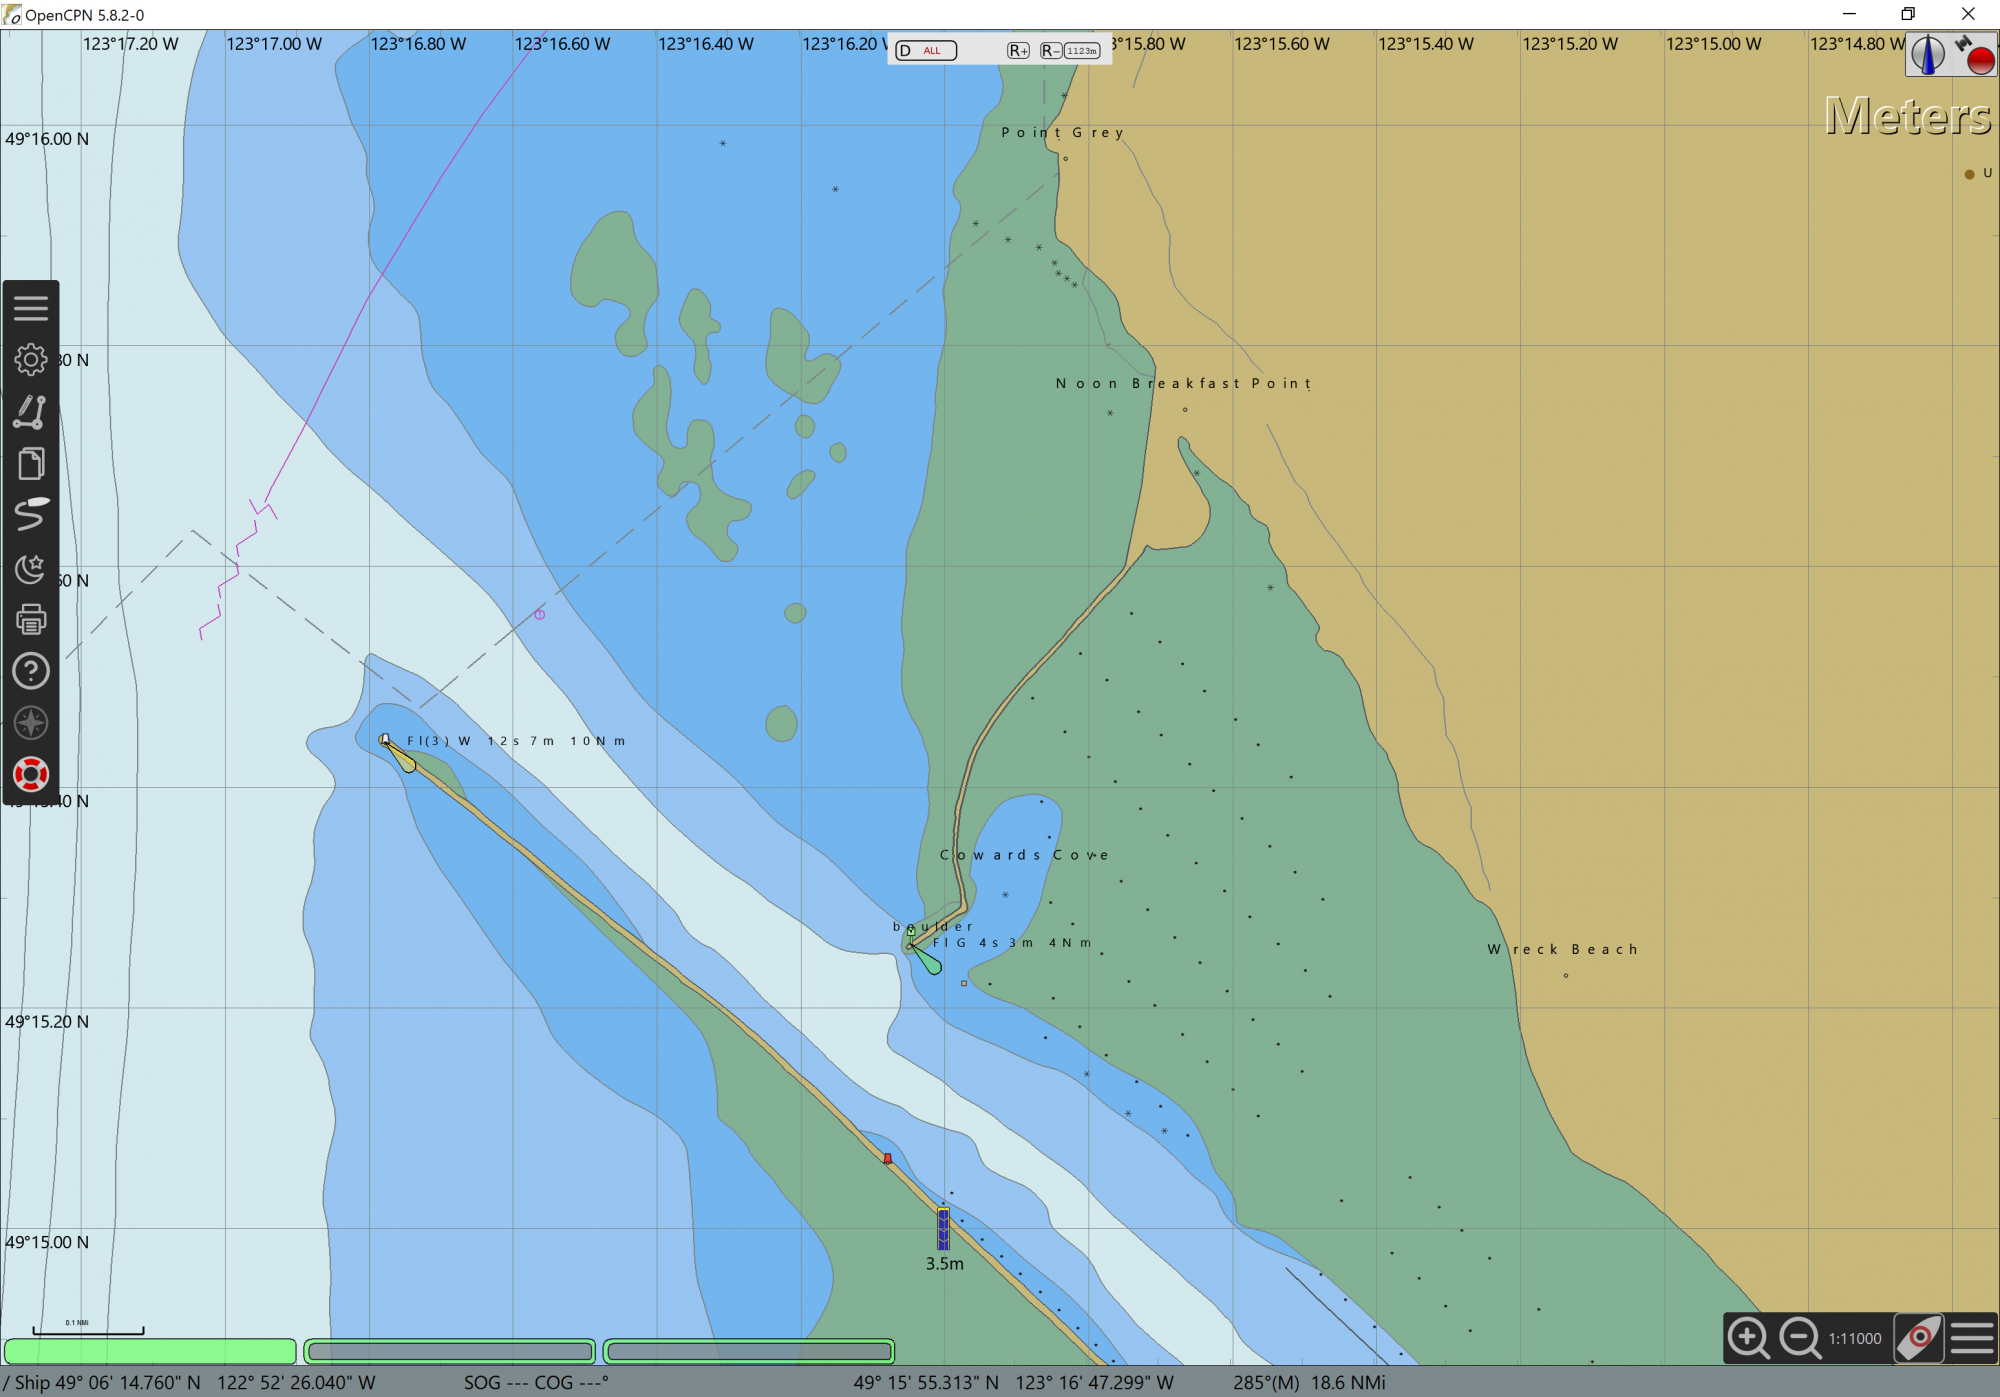Click the Noon Breakfast Point label
The width and height of the screenshot is (2000, 1397).
1183,383
